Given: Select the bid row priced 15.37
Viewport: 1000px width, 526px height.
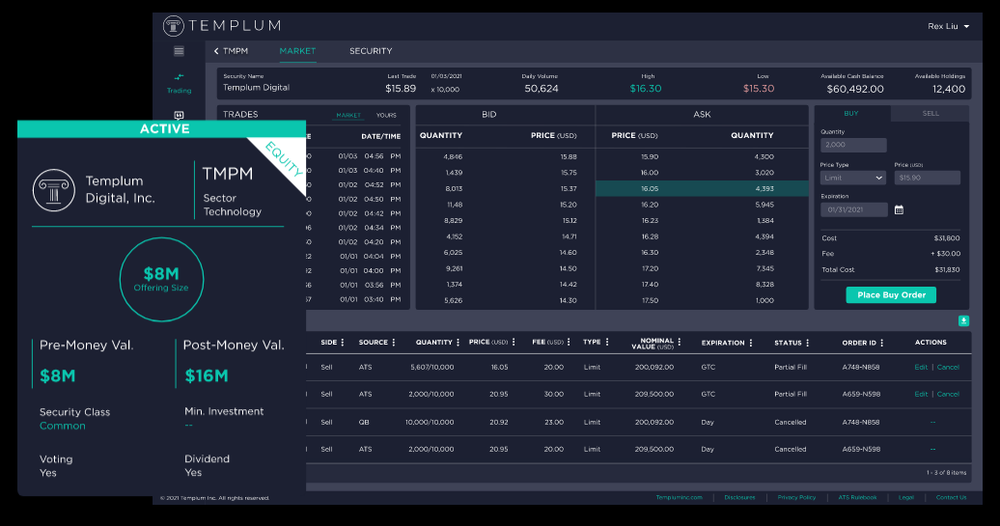Looking at the screenshot, I should [x=505, y=189].
